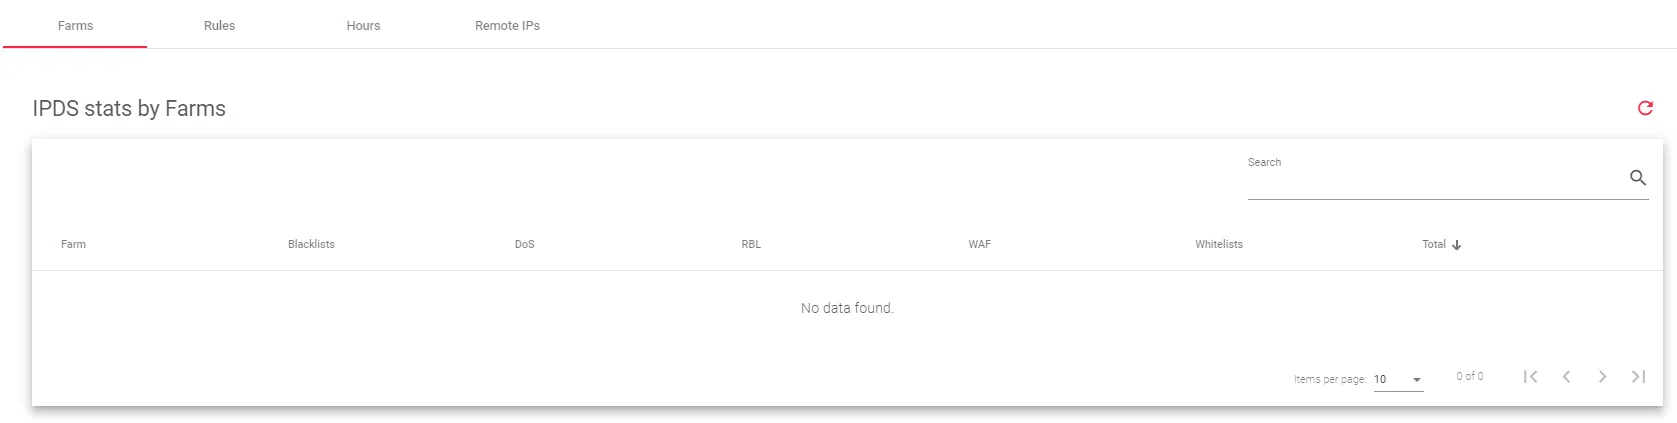Go to first page of results

[1530, 377]
